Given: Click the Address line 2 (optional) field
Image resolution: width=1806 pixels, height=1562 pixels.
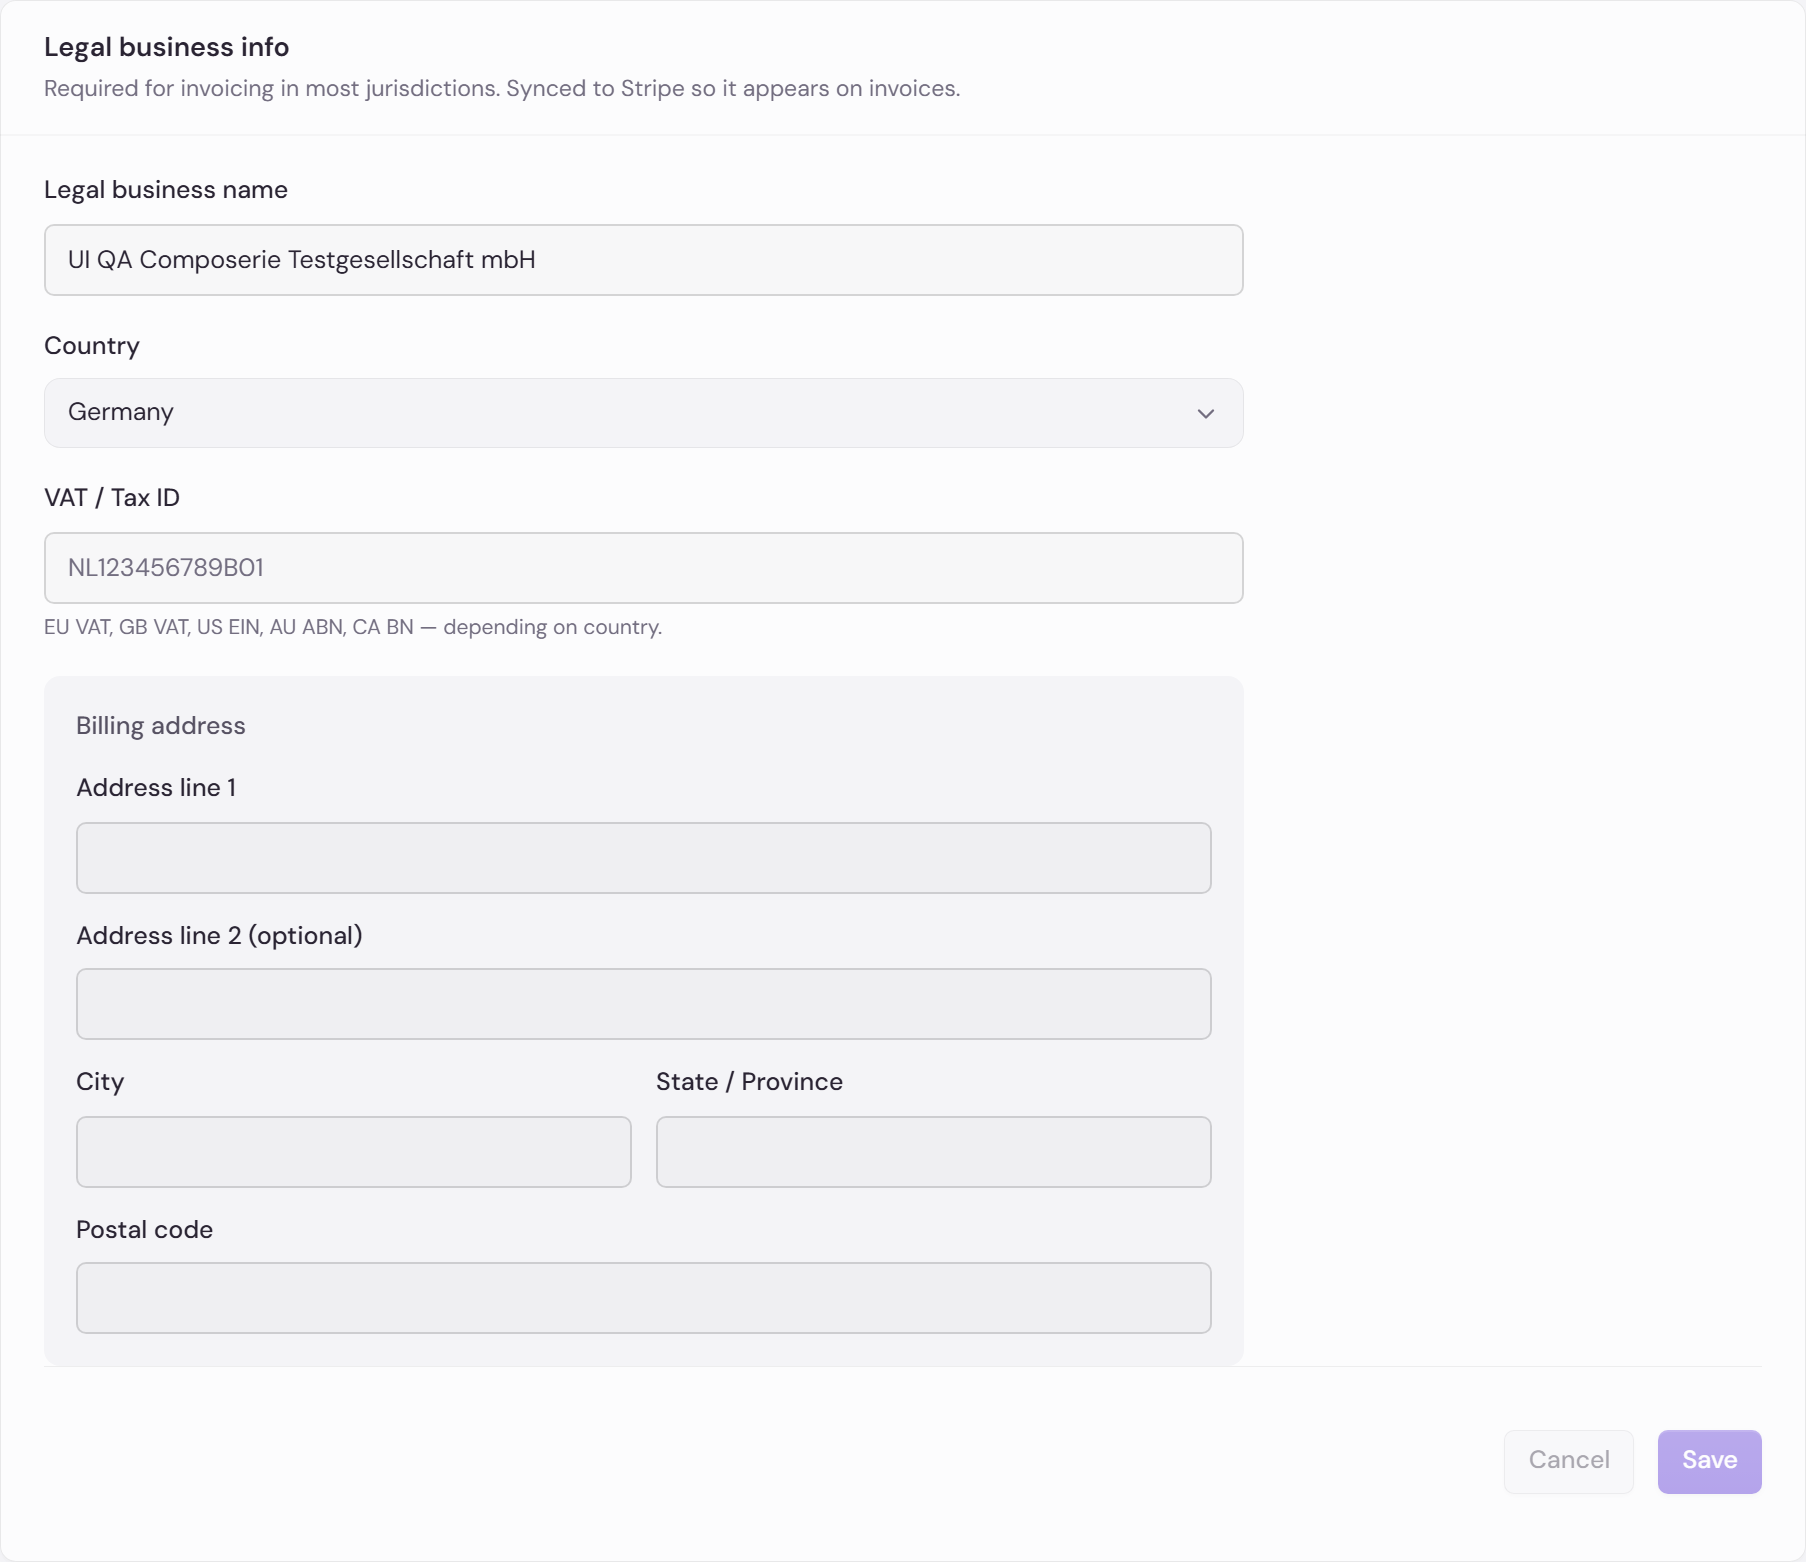Looking at the screenshot, I should coord(643,1004).
